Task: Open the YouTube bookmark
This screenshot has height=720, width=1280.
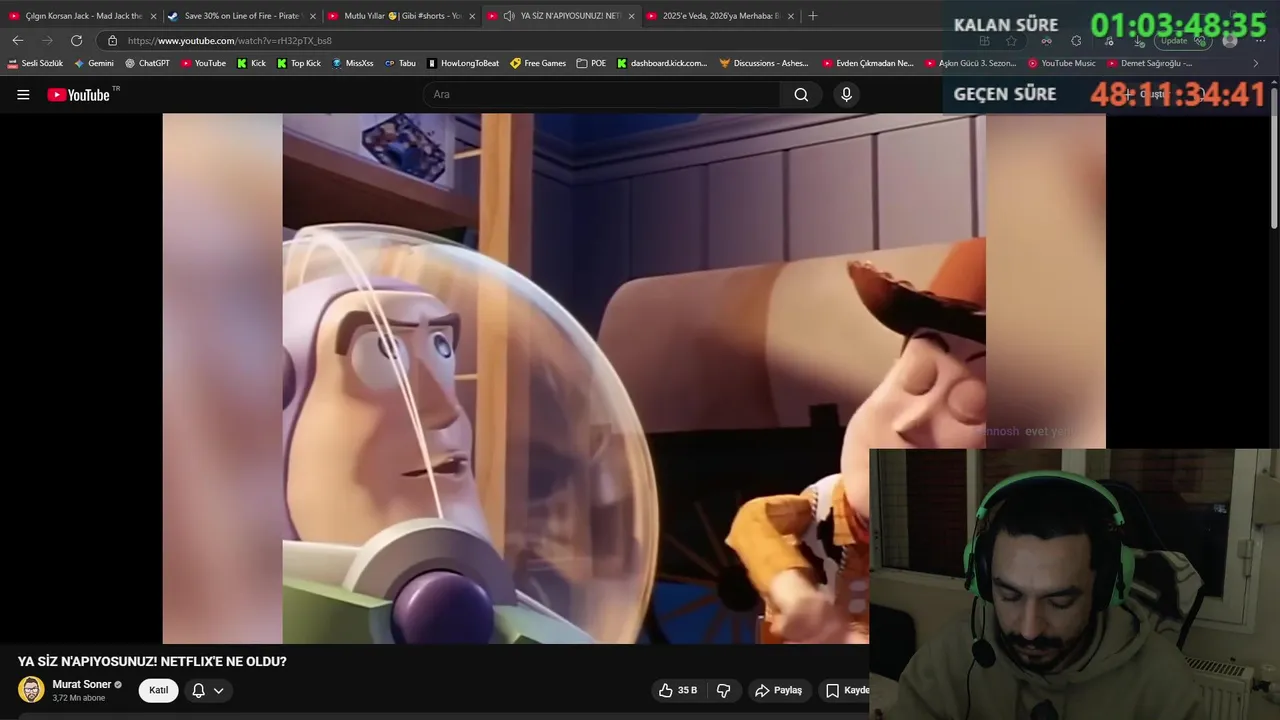Action: (x=204, y=63)
